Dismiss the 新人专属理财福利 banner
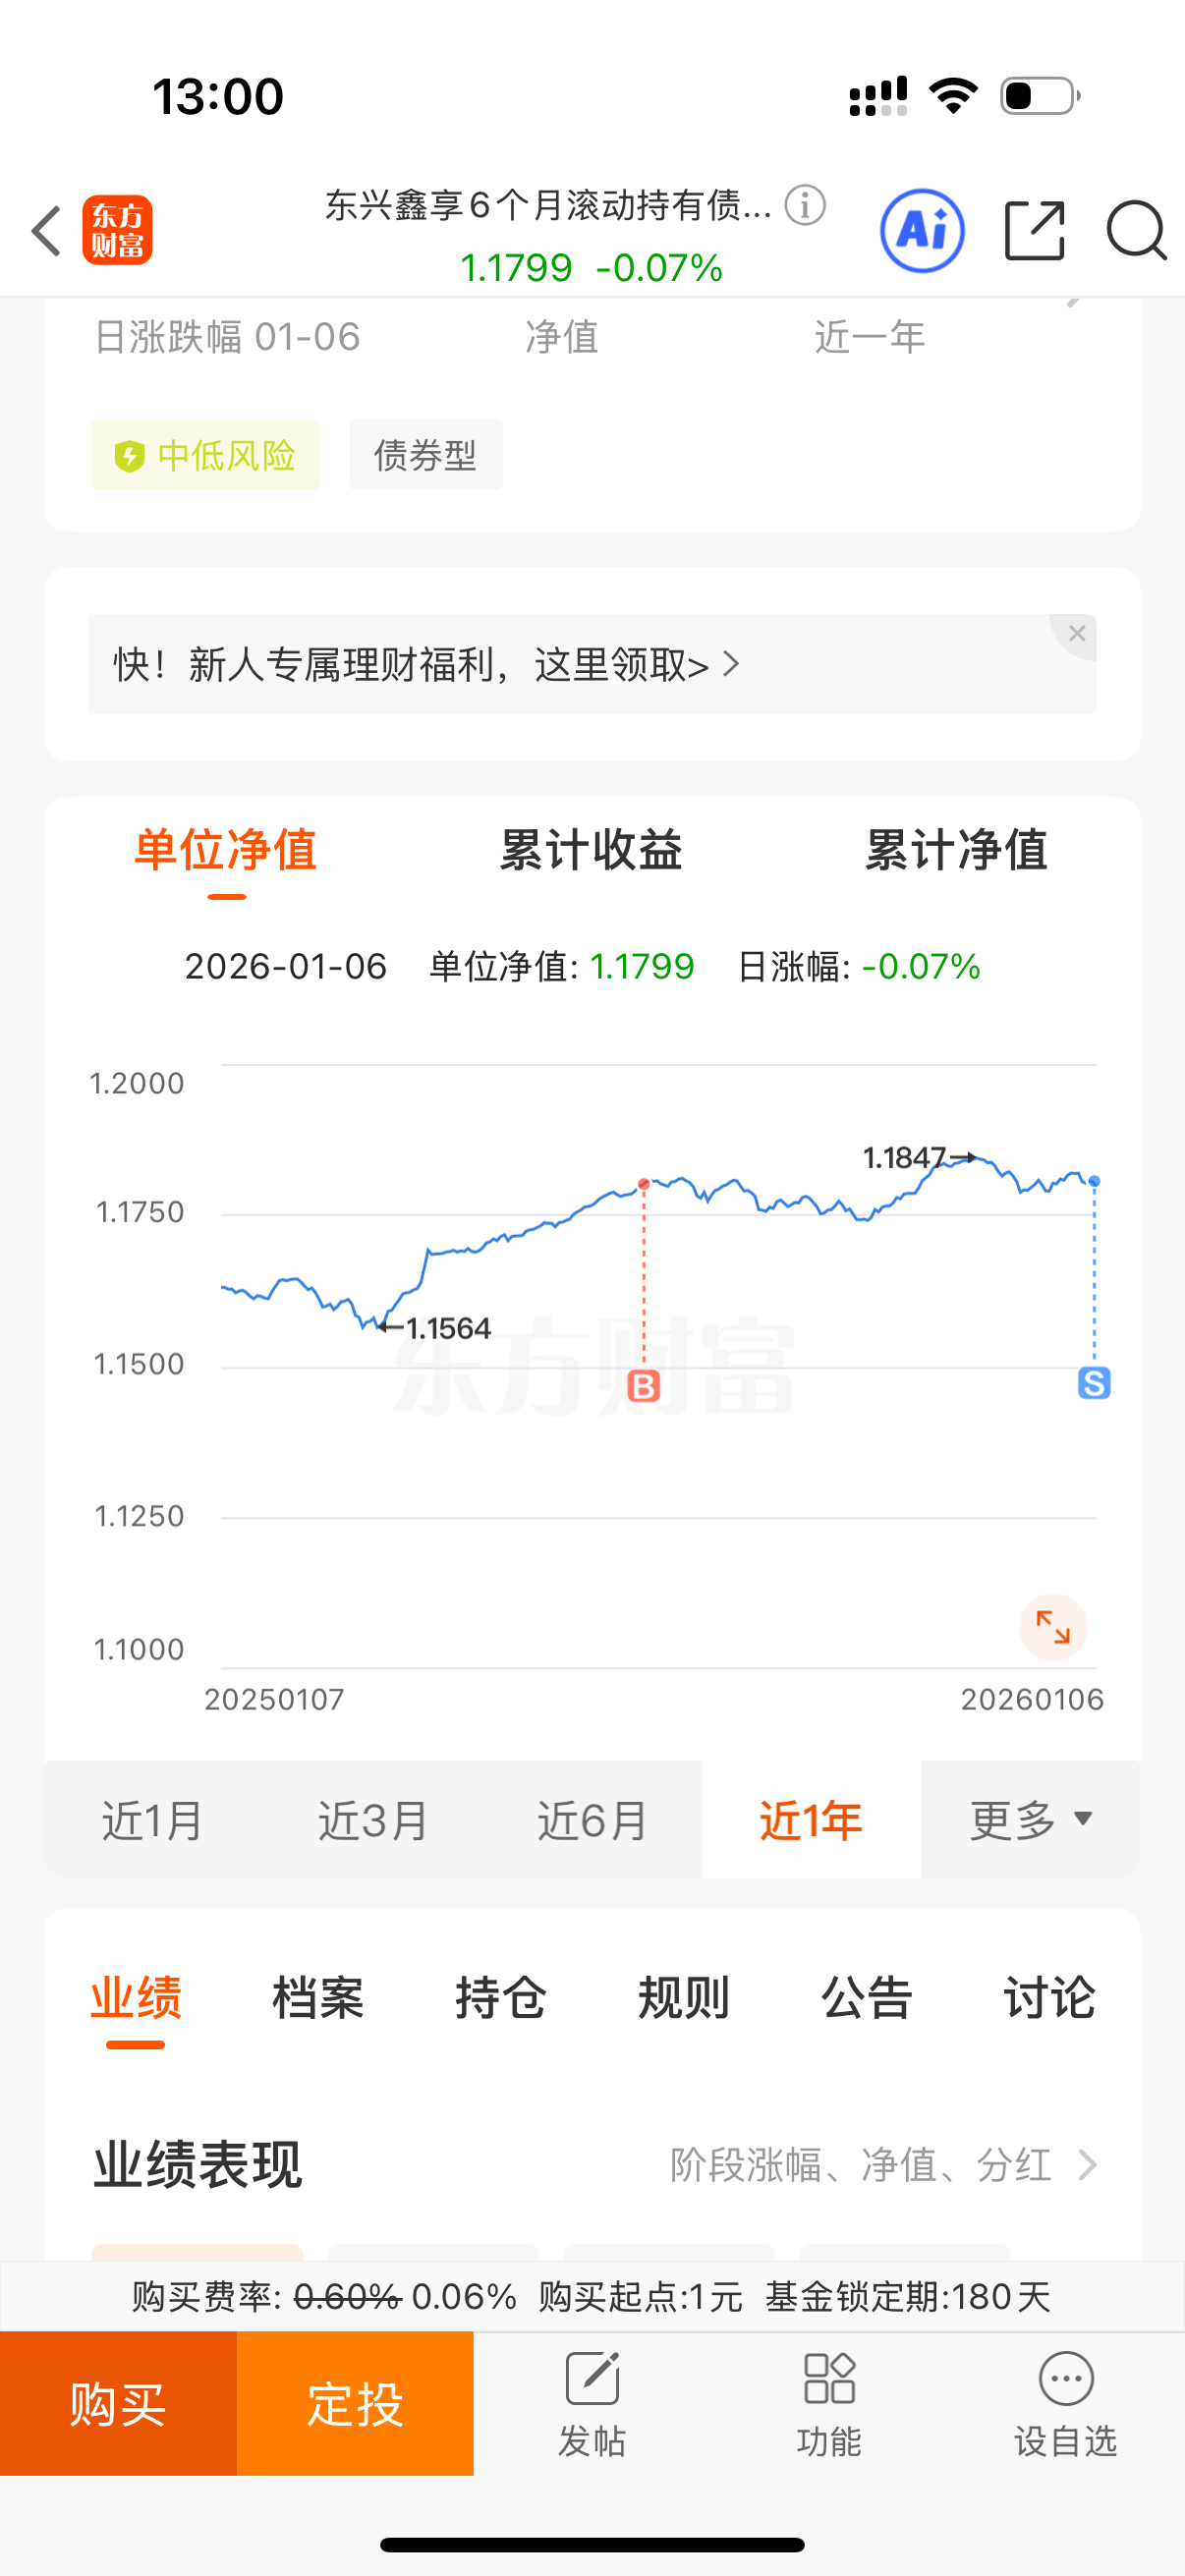The height and width of the screenshot is (2576, 1185). click(x=1076, y=634)
